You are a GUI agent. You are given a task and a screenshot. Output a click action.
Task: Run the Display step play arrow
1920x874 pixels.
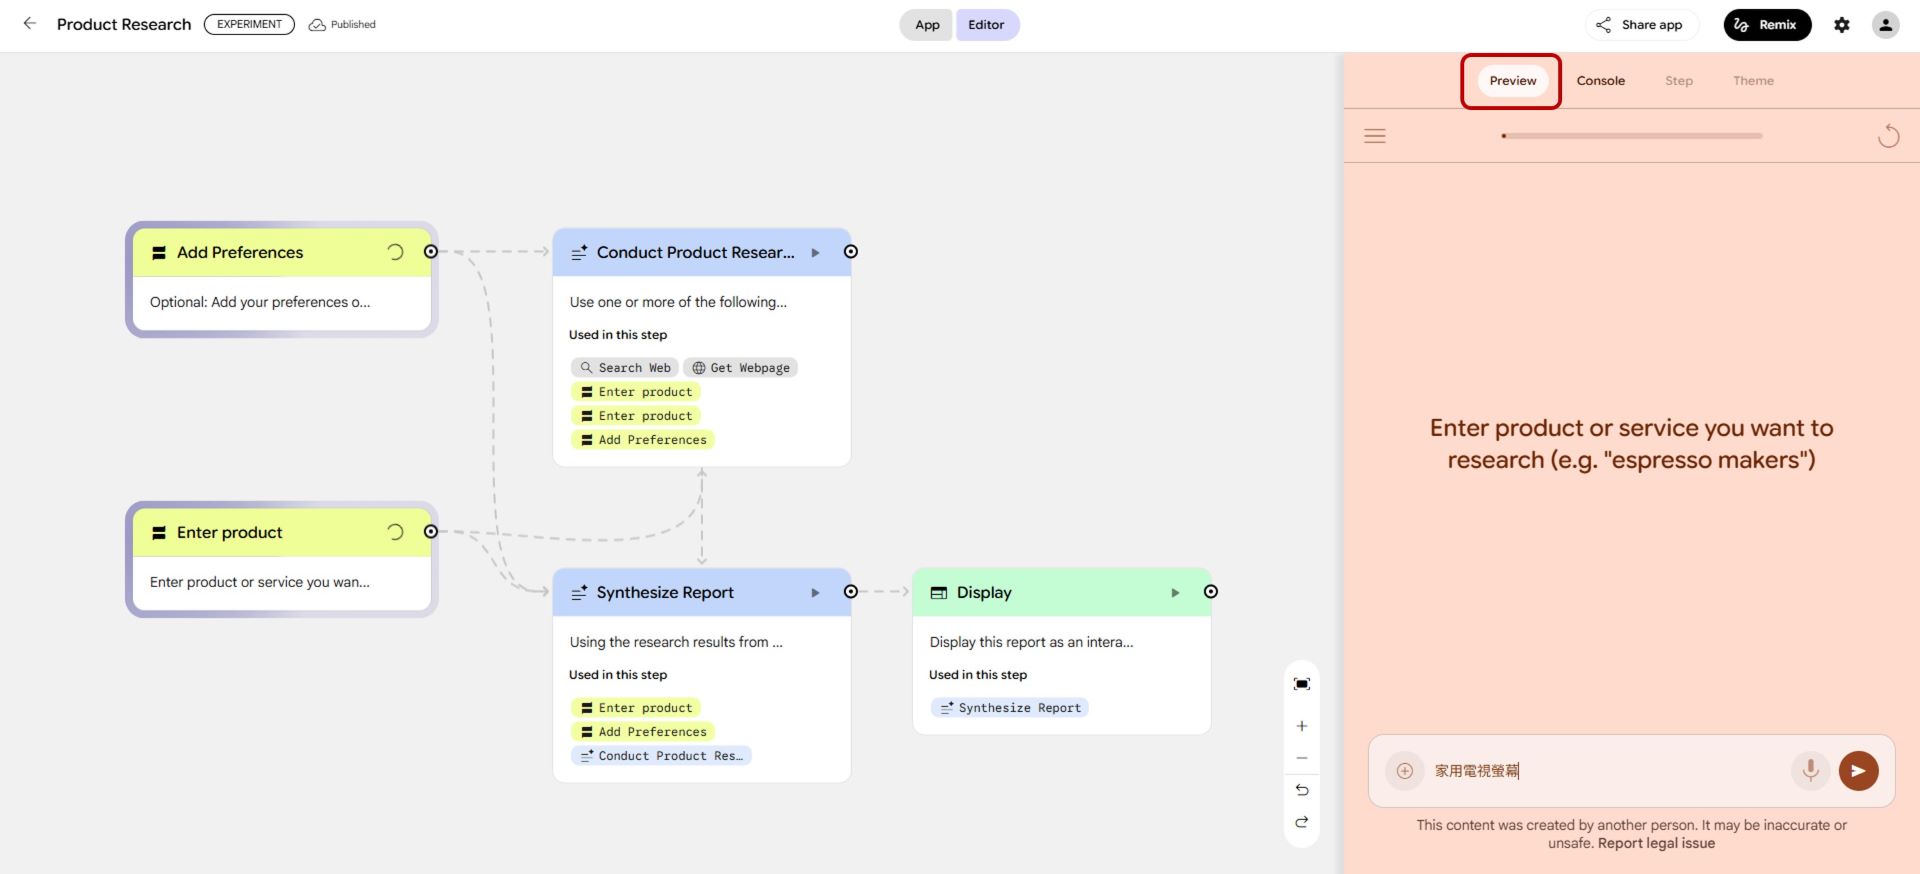[x=1175, y=593]
